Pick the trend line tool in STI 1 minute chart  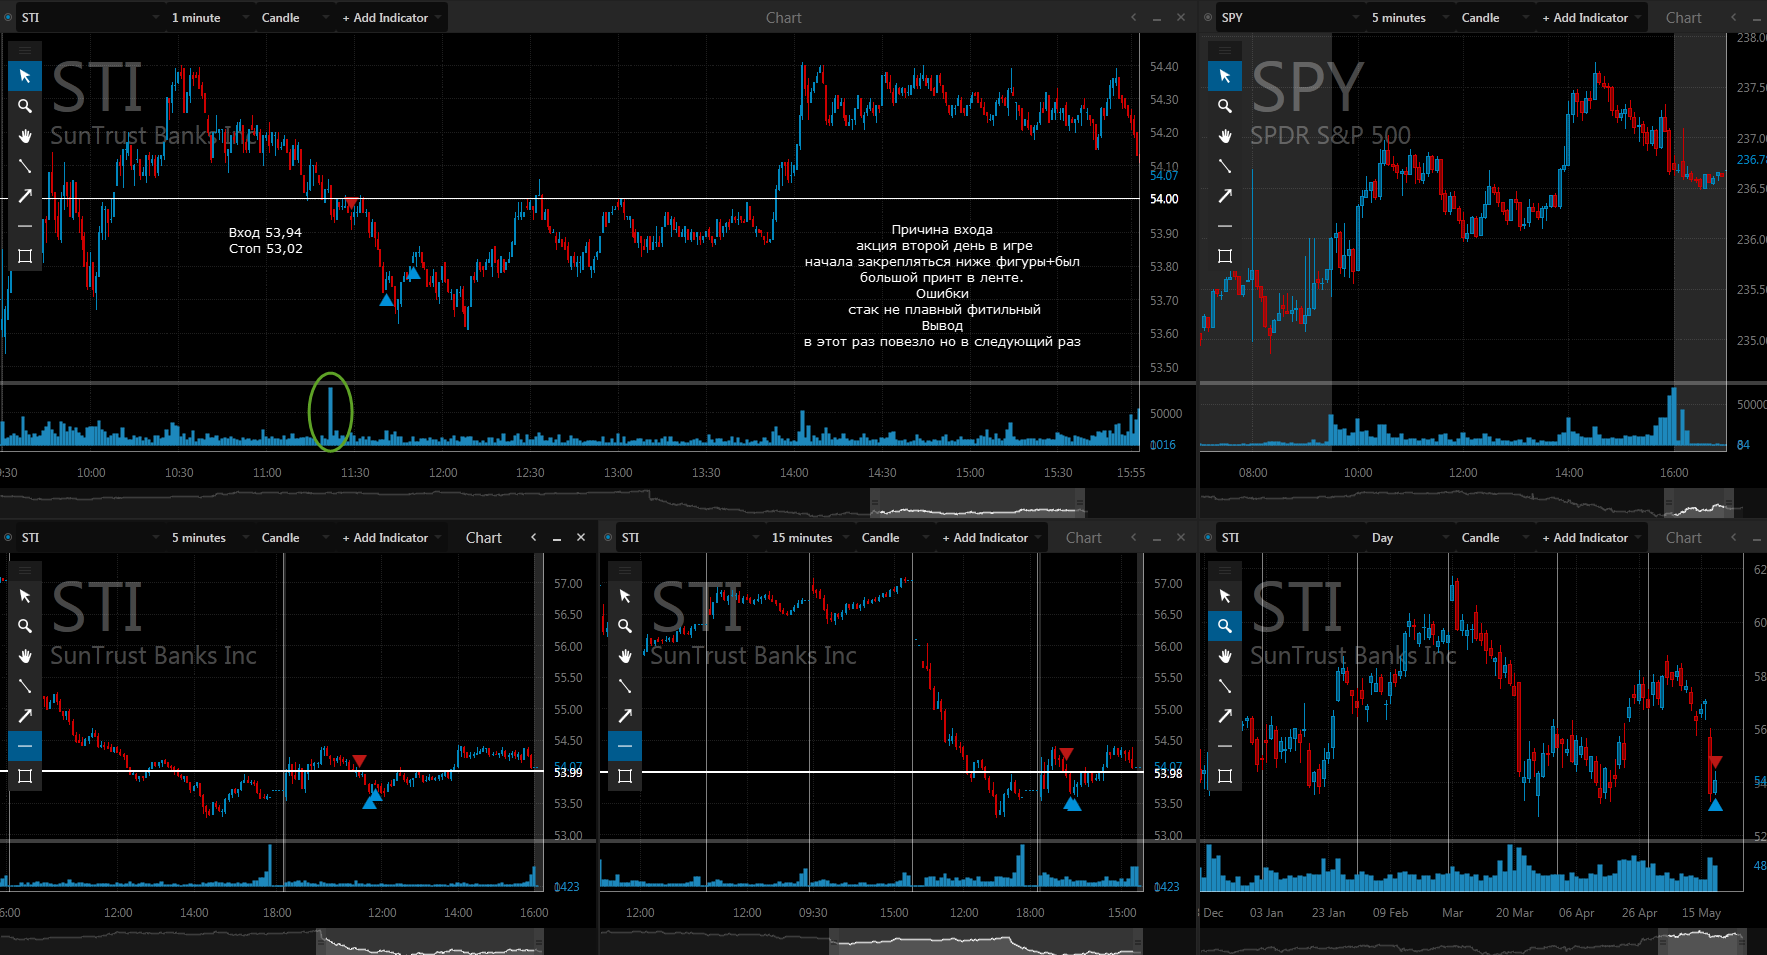point(25,166)
